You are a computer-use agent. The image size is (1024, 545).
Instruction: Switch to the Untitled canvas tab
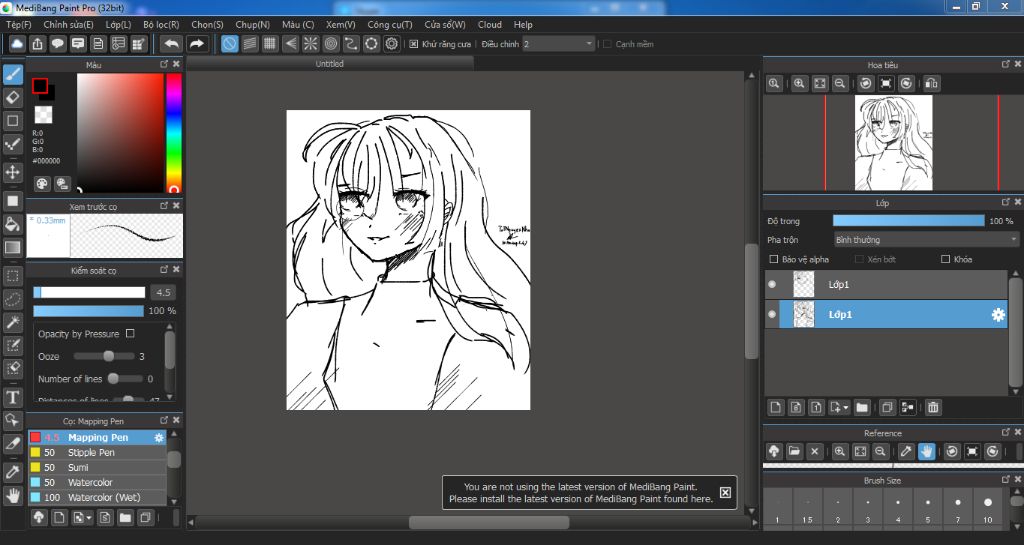[330, 63]
